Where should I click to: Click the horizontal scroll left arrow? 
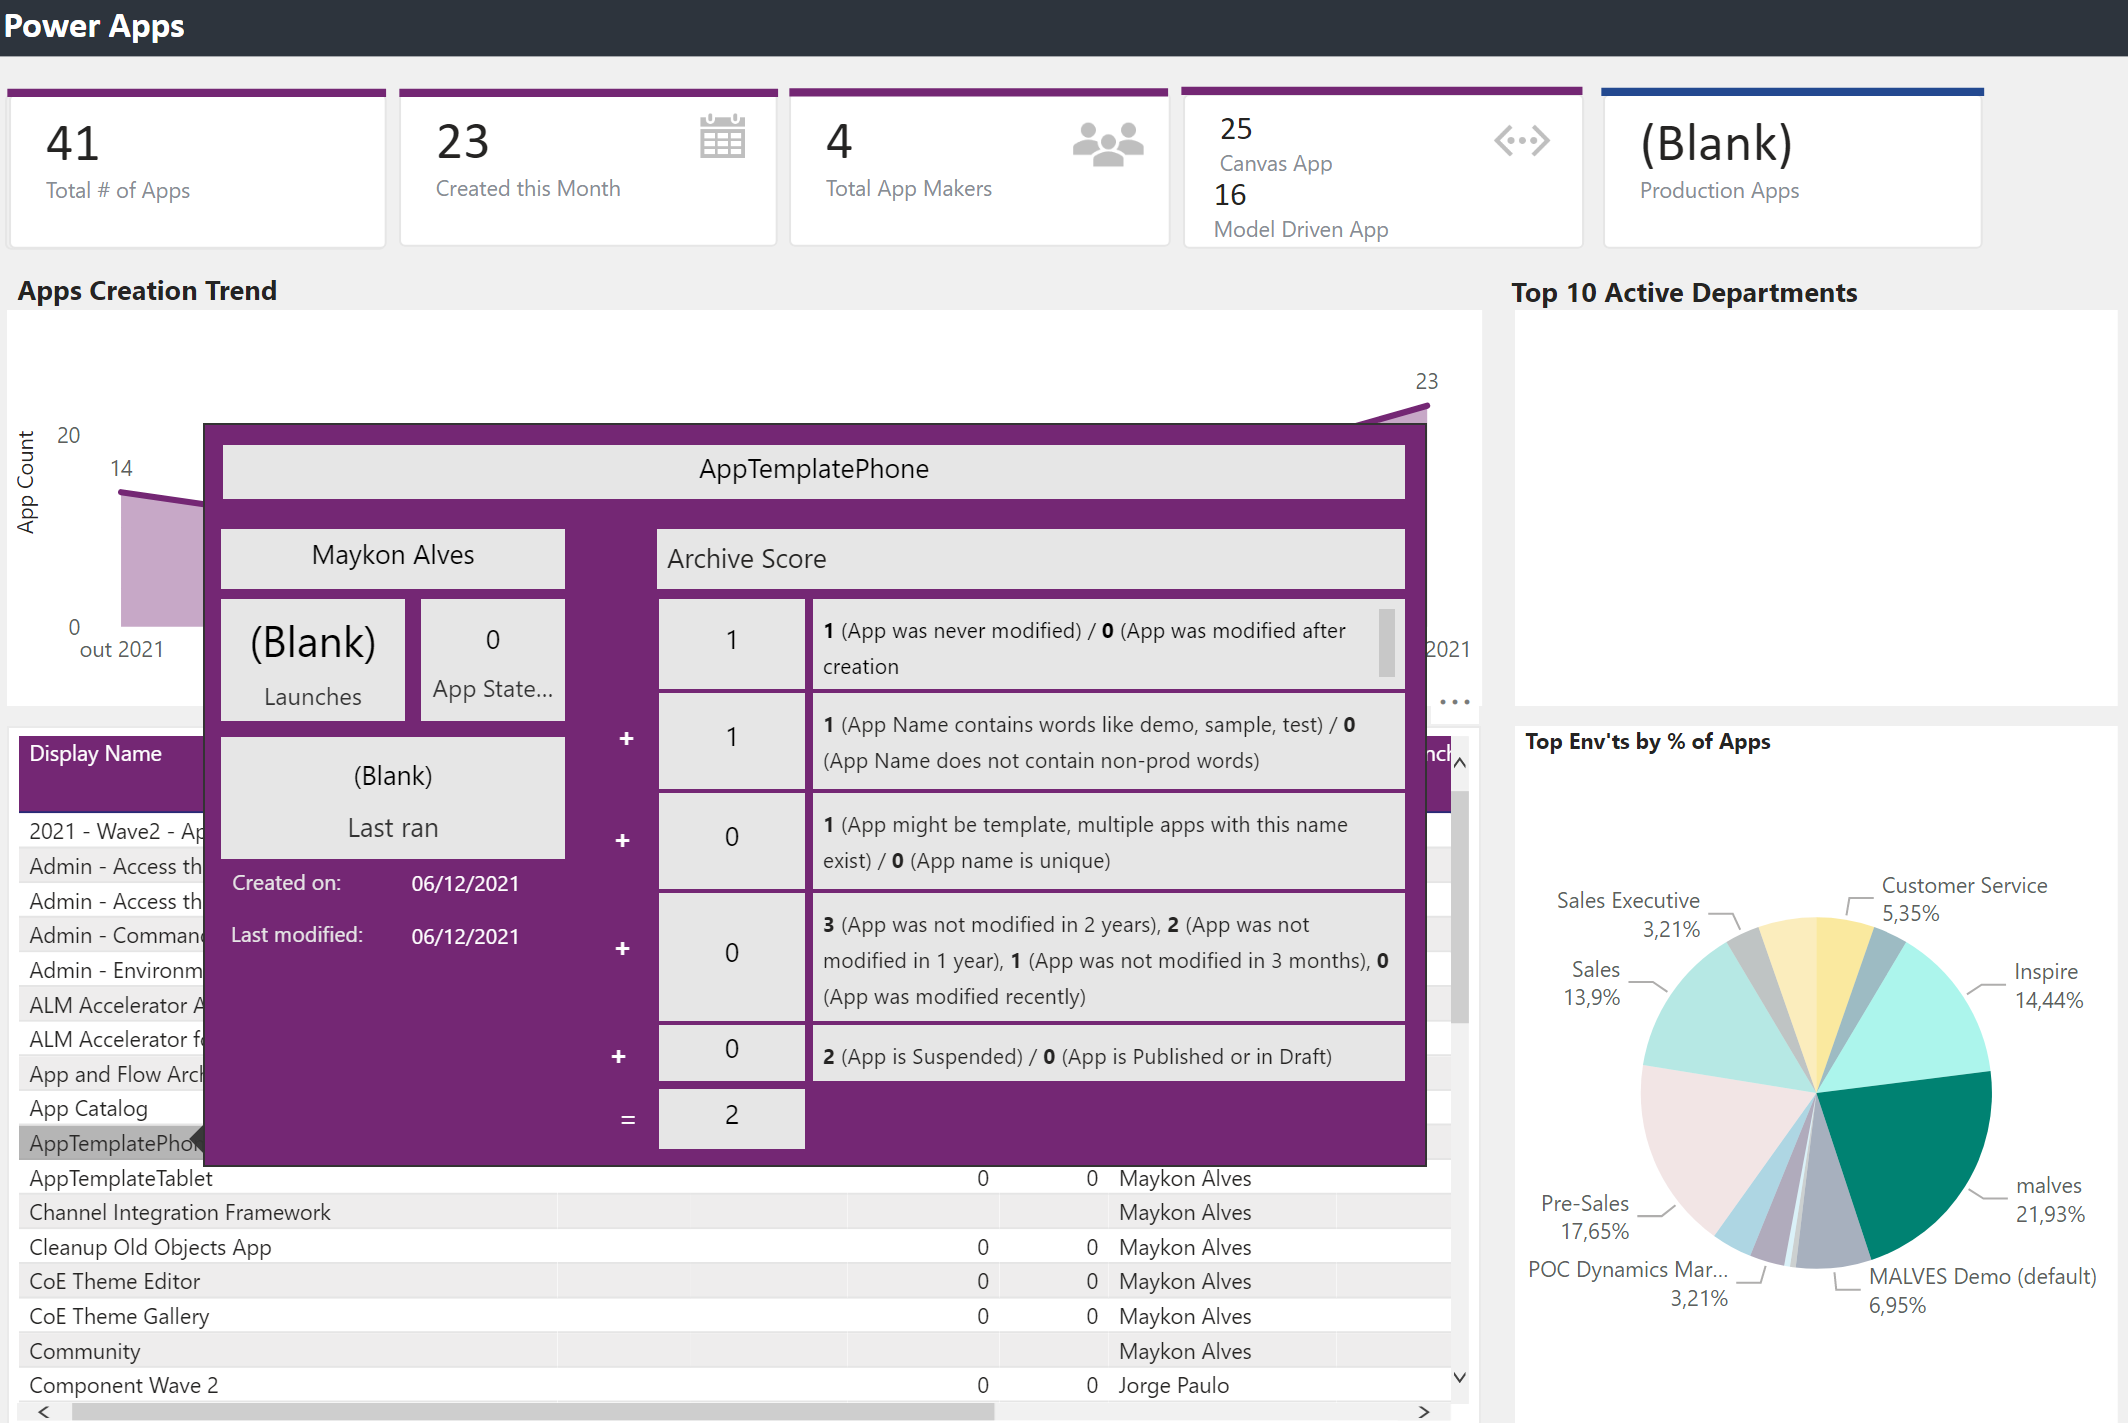[x=43, y=1411]
